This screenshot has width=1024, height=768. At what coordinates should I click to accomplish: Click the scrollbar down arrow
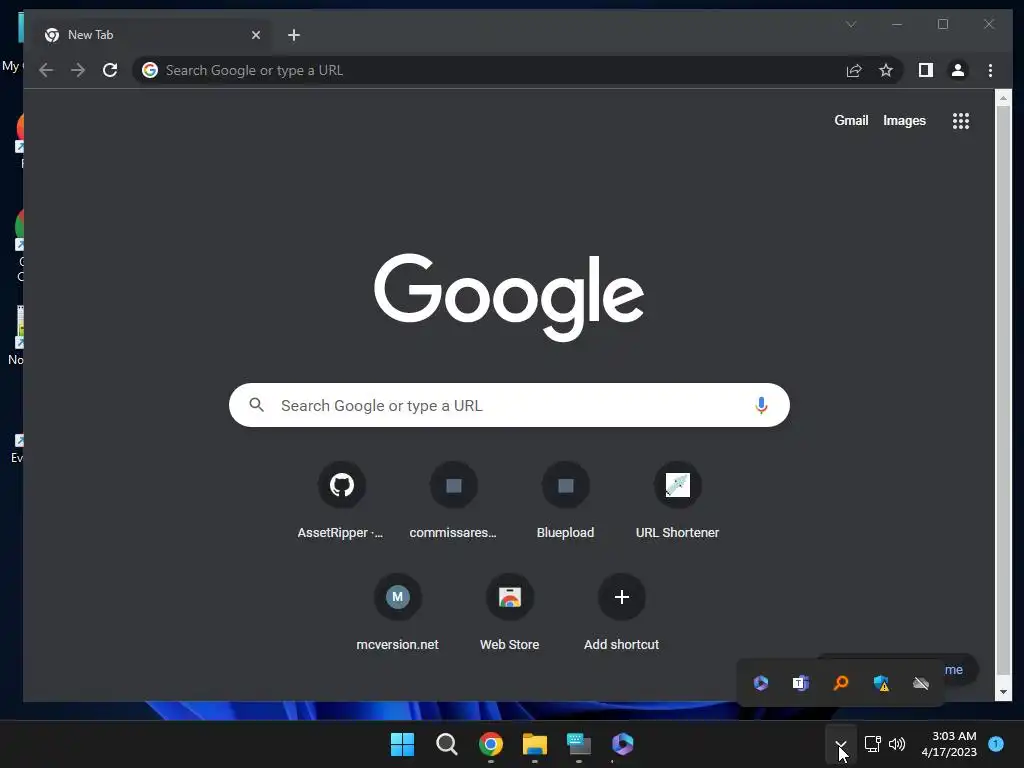(x=1003, y=692)
